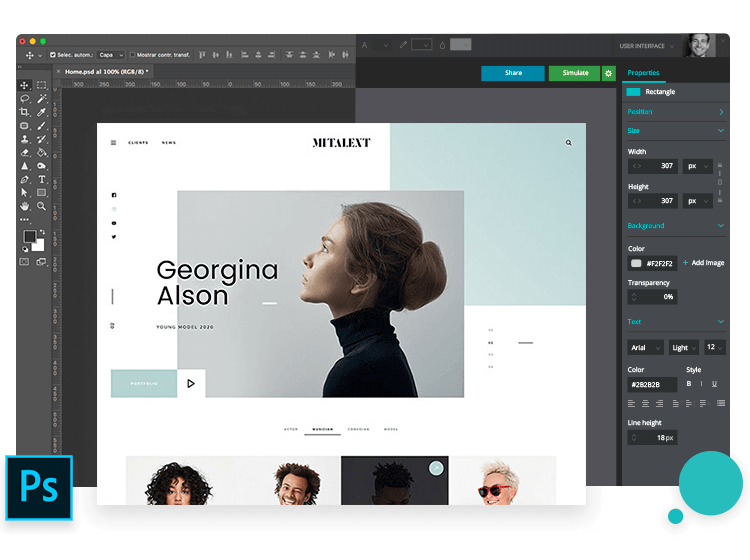Viewport: 750px width, 560px height.
Task: Select the Path Selection arrow tool
Action: click(24, 192)
